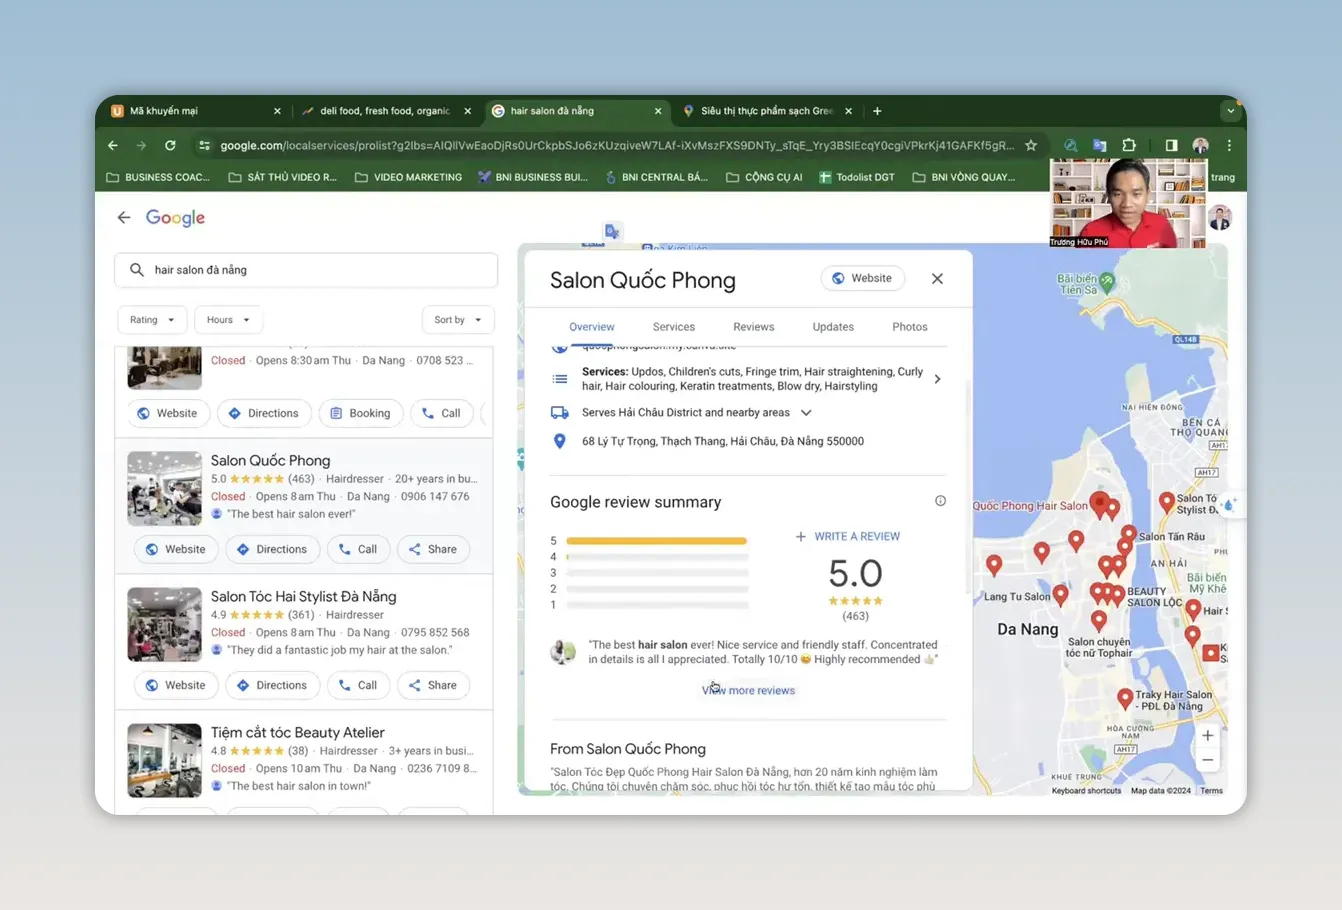Switch to Reviews tab

click(754, 327)
